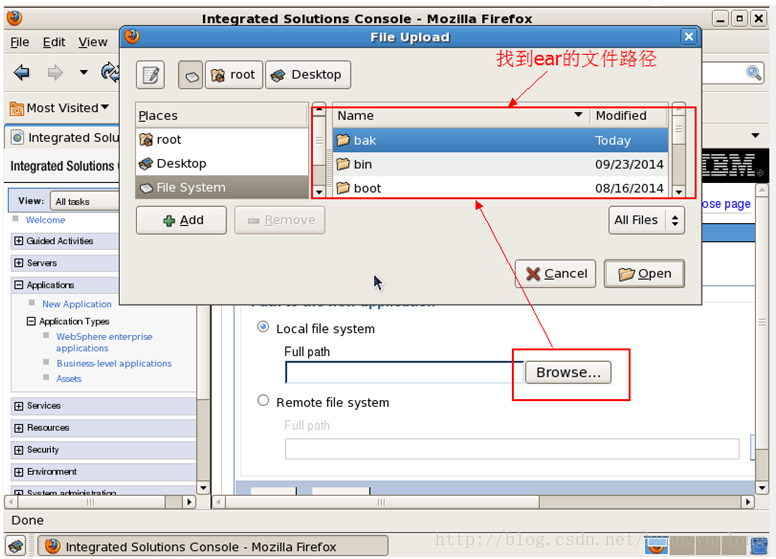This screenshot has width=776, height=559.
Task: Click the remote Full path input field
Action: click(512, 449)
